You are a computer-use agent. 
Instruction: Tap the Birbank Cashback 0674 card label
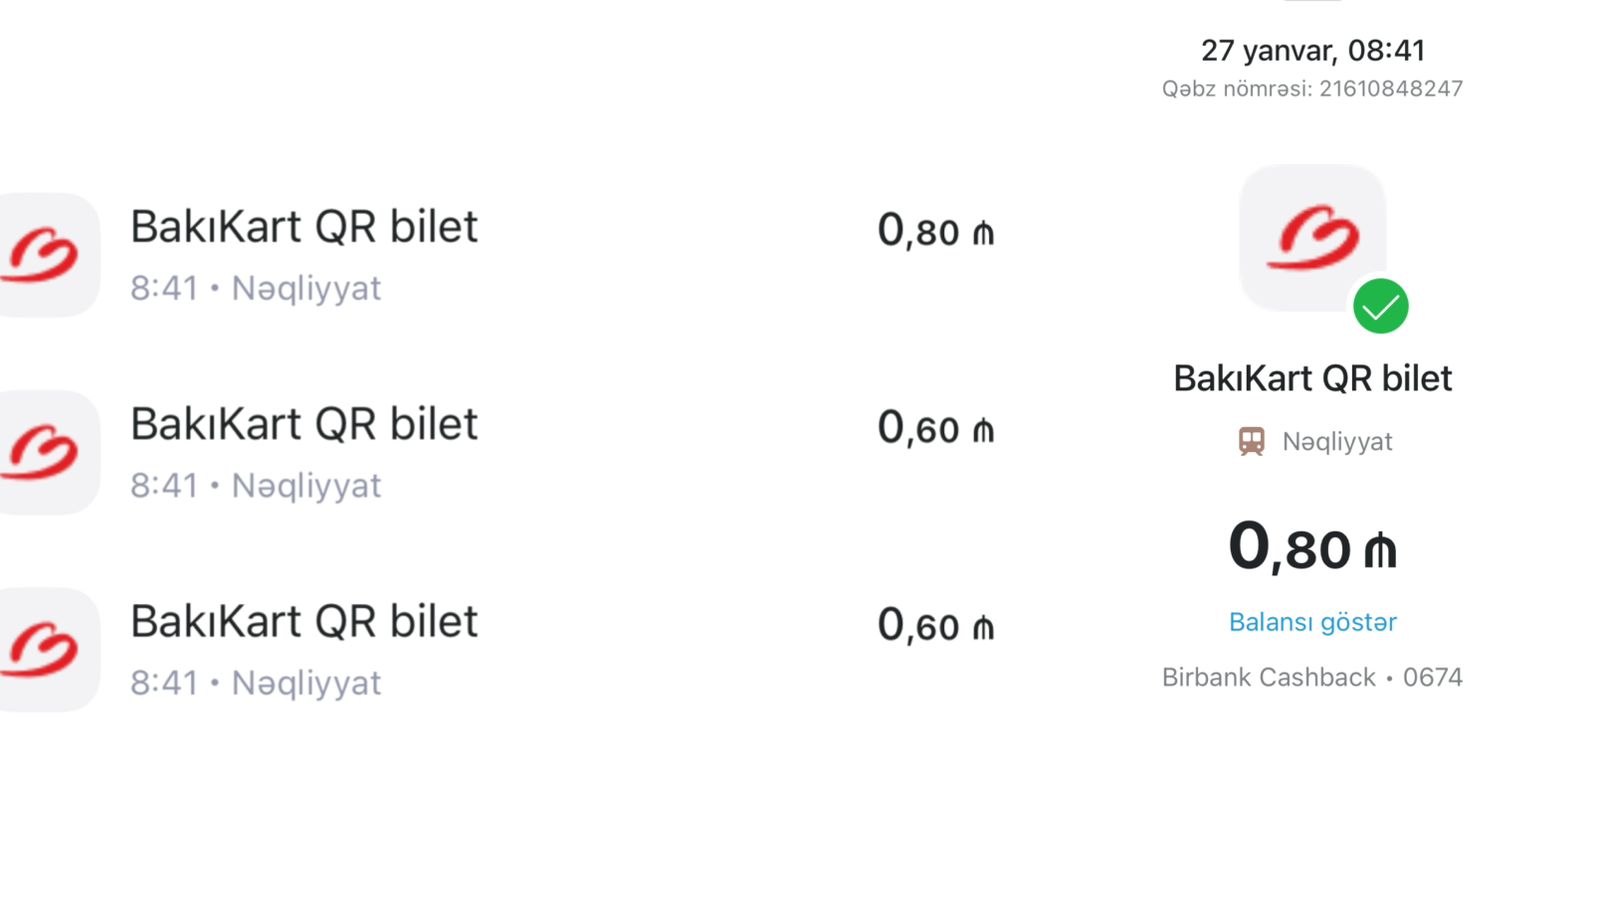pyautogui.click(x=1312, y=677)
